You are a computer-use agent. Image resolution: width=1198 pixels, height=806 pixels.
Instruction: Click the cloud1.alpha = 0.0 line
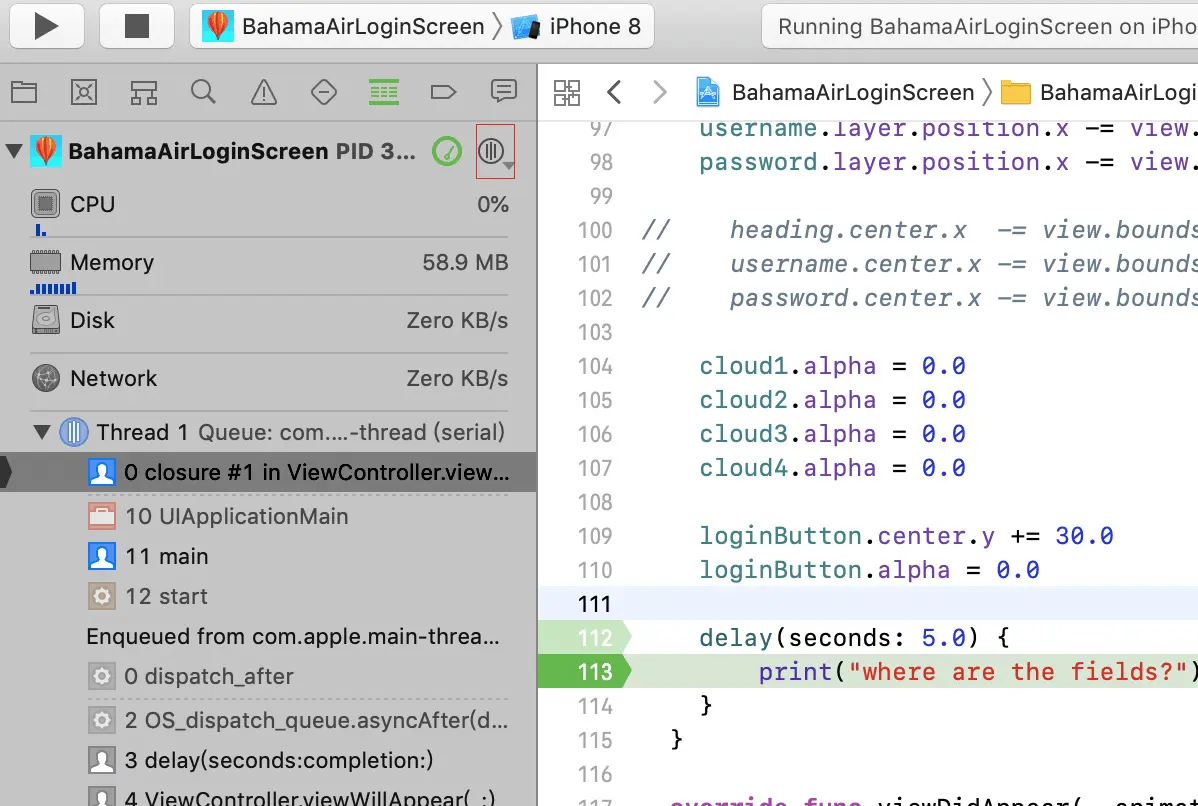(x=832, y=366)
